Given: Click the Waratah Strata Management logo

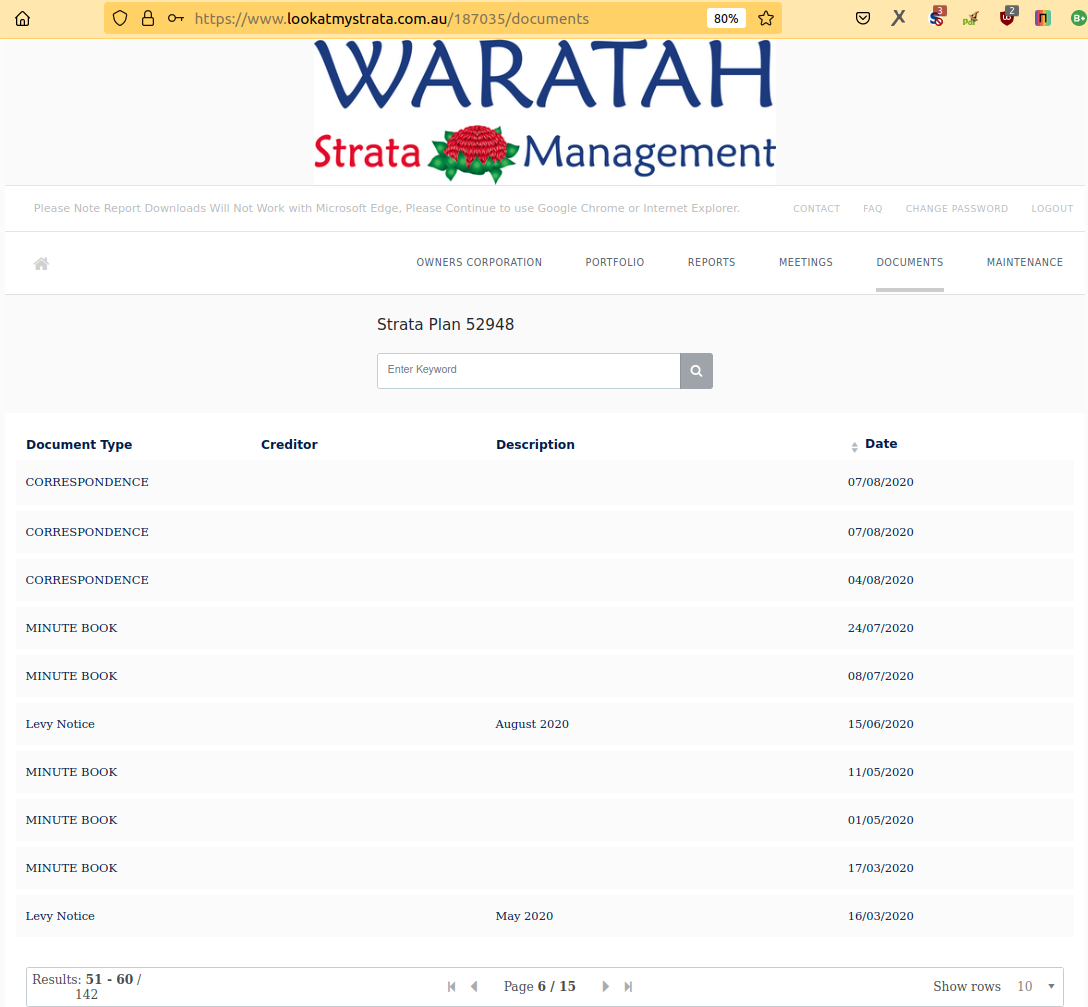Looking at the screenshot, I should pyautogui.click(x=545, y=111).
